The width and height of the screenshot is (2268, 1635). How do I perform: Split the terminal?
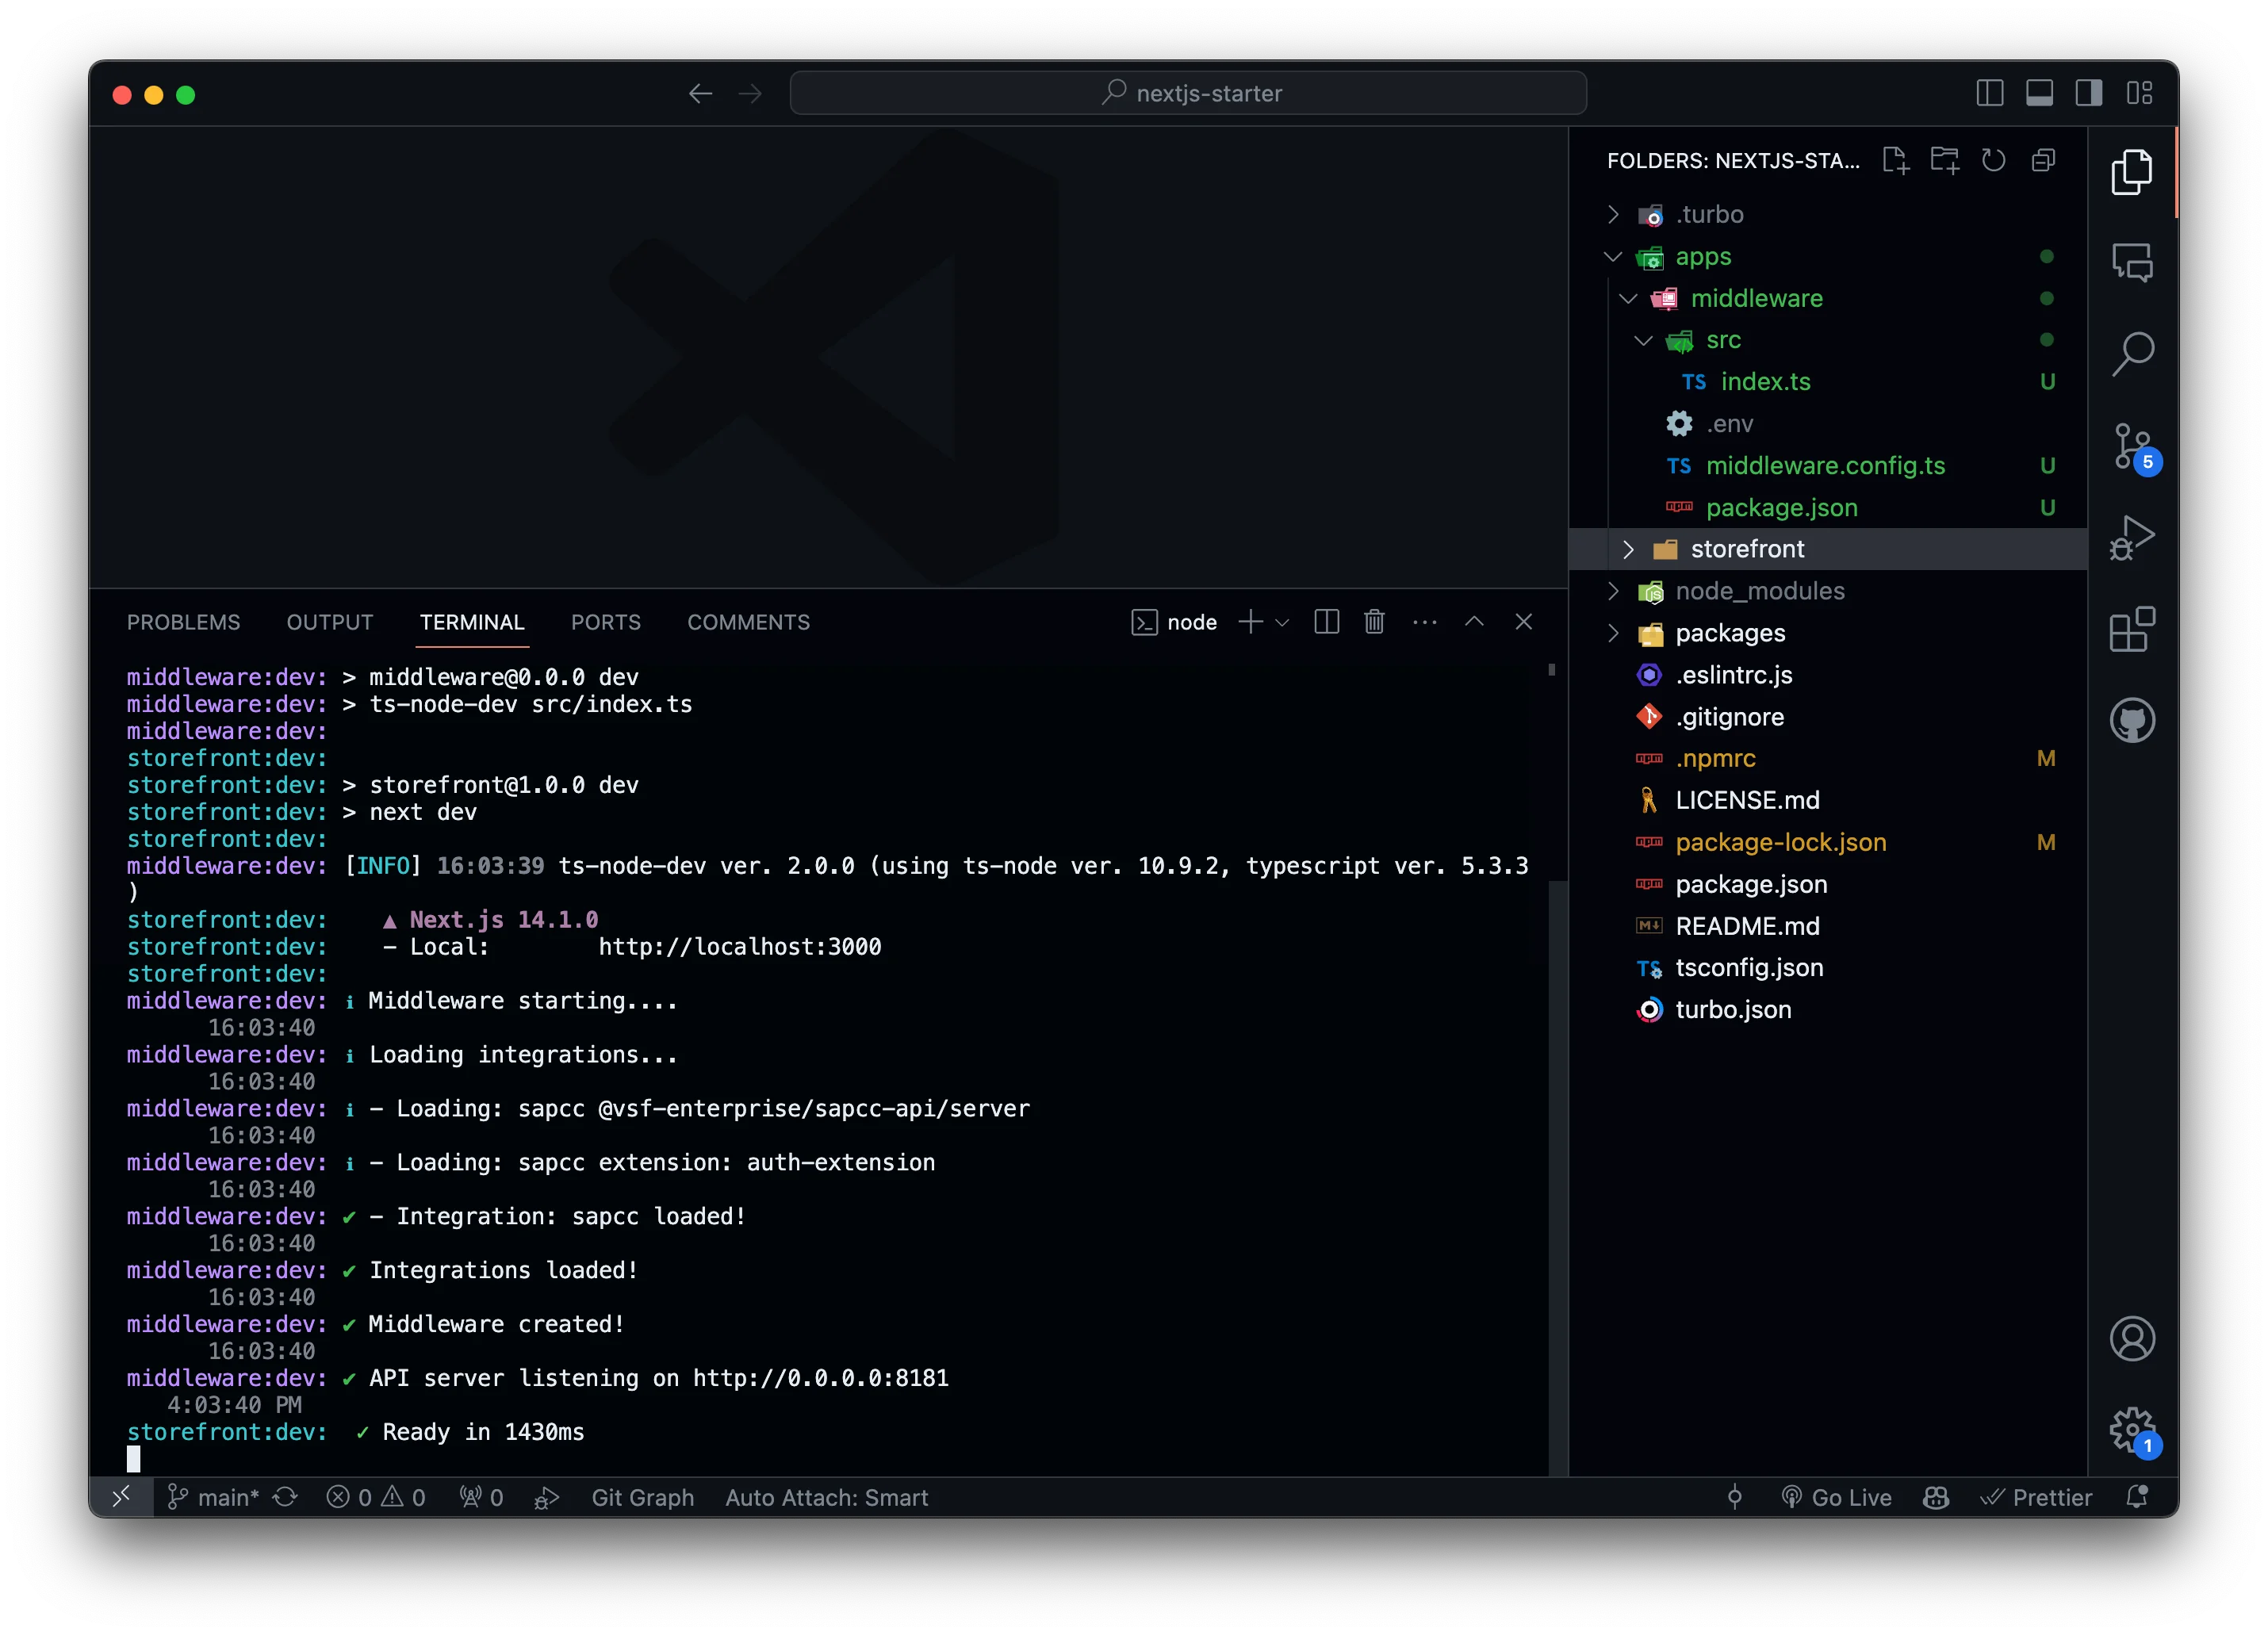pyautogui.click(x=1326, y=621)
